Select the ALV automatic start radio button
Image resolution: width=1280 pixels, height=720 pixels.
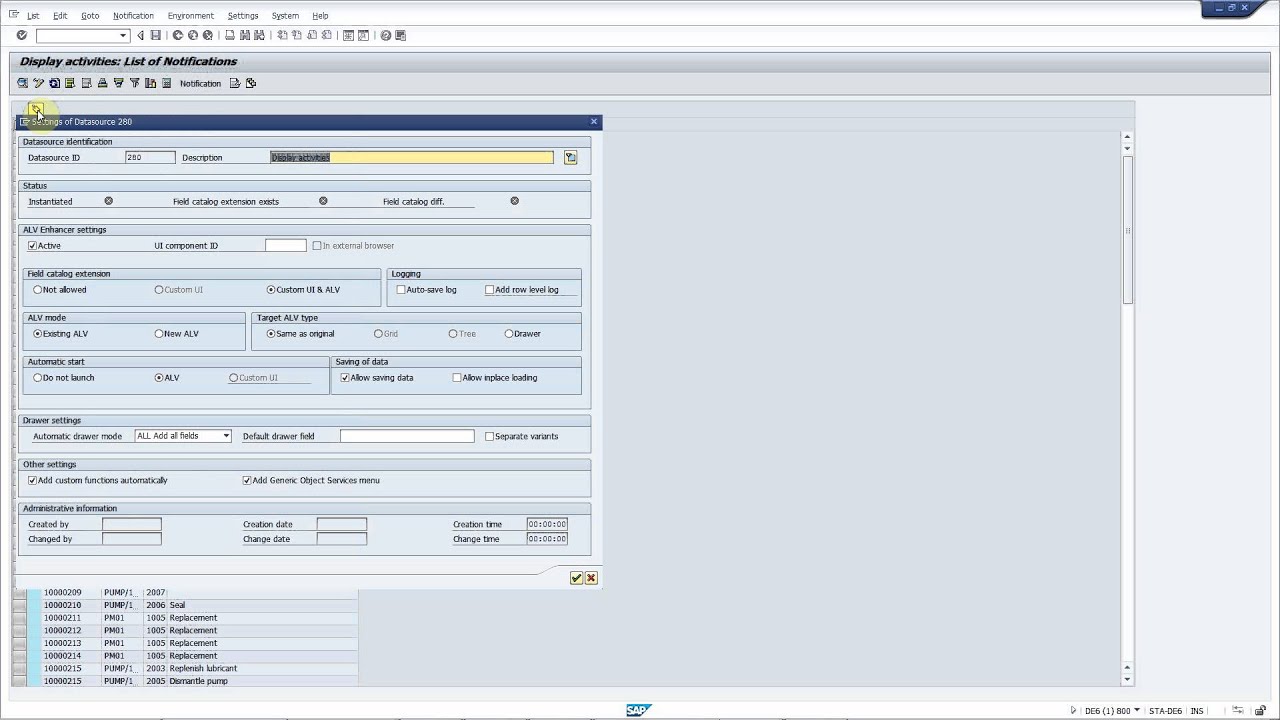tap(159, 378)
